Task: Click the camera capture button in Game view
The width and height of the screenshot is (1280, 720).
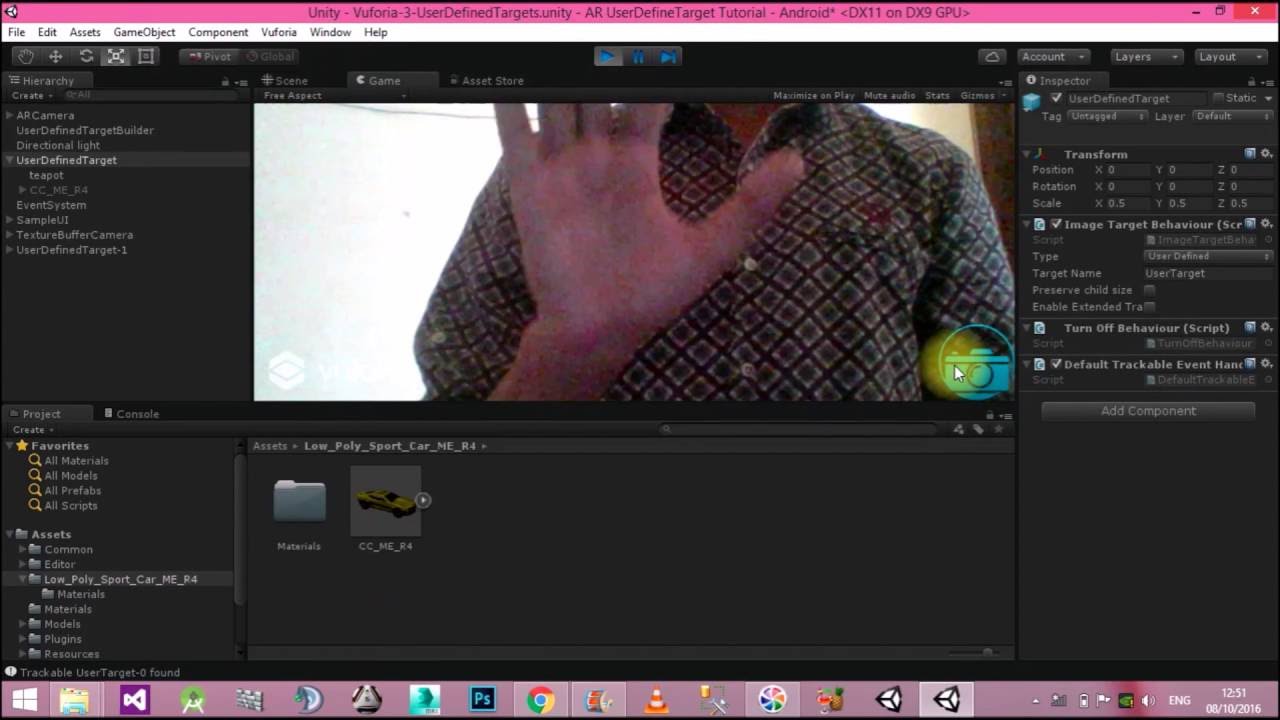Action: (x=977, y=364)
